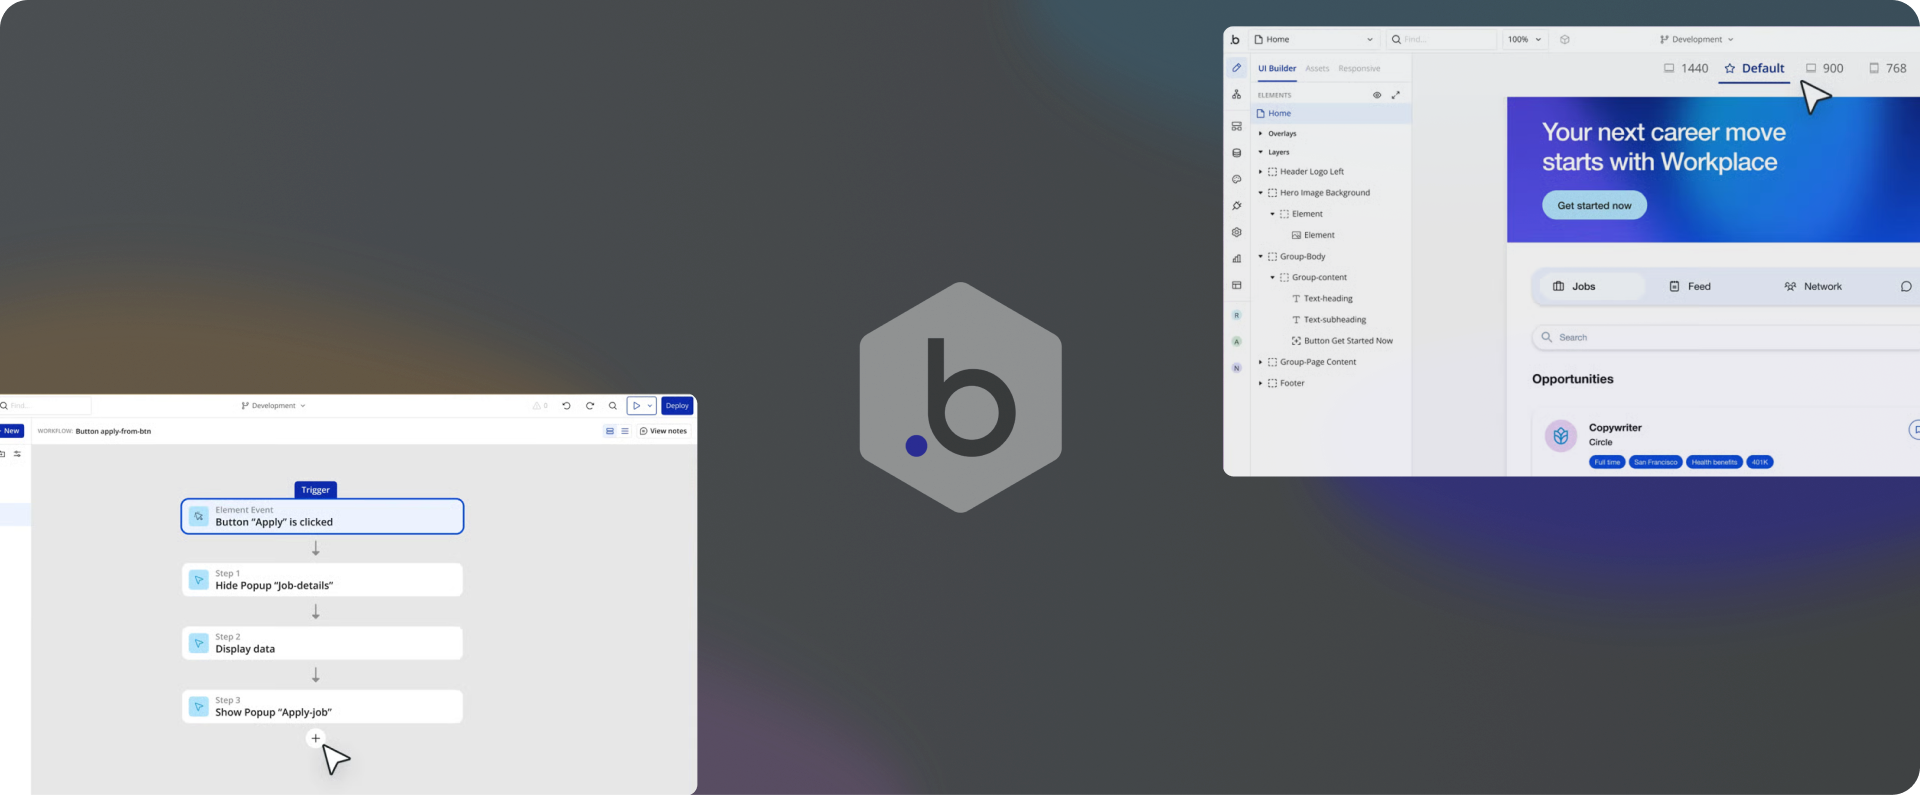Open the Workflow tab icon in the sidebar
Image resolution: width=1920 pixels, height=795 pixels.
click(x=1237, y=94)
